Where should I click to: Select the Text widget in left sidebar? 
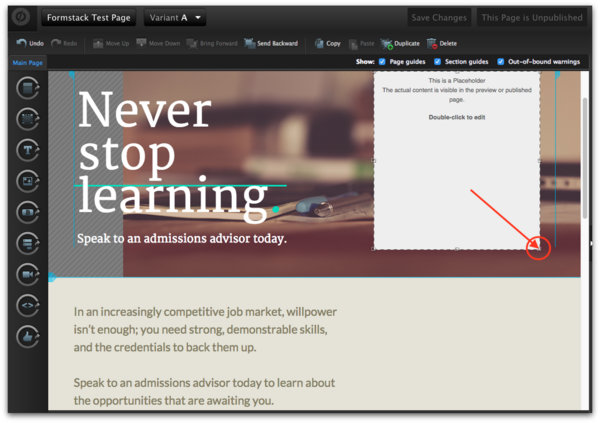point(27,150)
